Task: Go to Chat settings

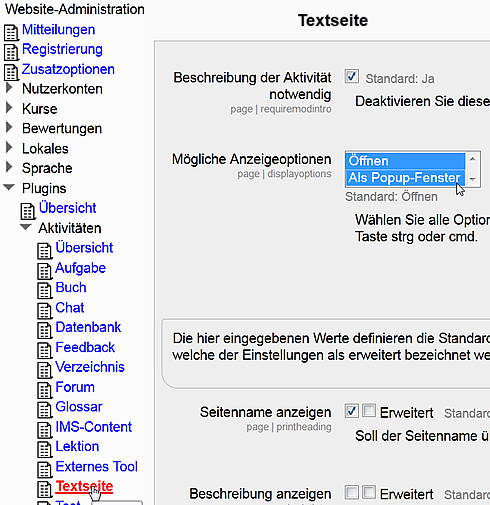Action: (x=70, y=307)
